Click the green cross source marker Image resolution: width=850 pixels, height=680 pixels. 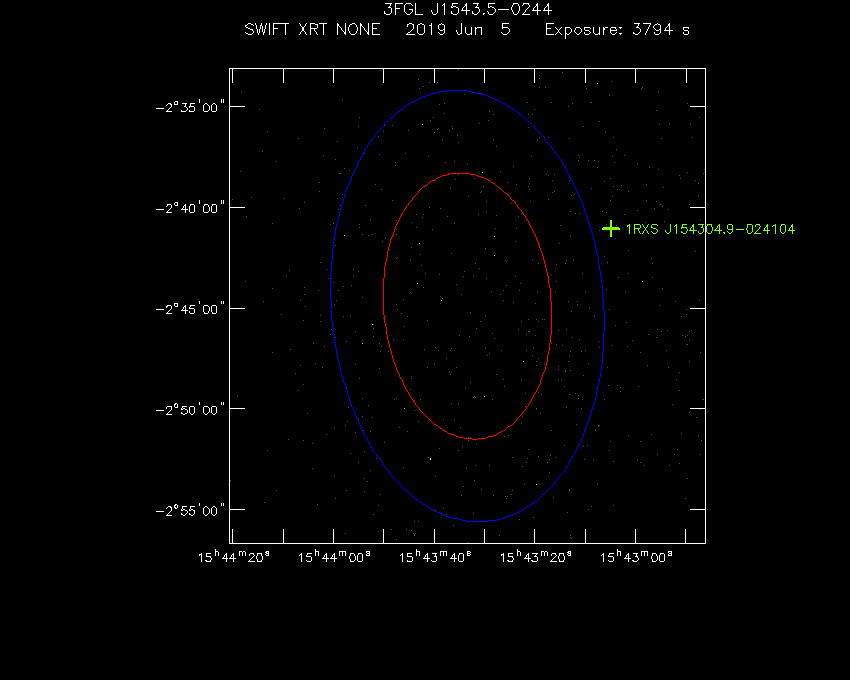[x=611, y=229]
